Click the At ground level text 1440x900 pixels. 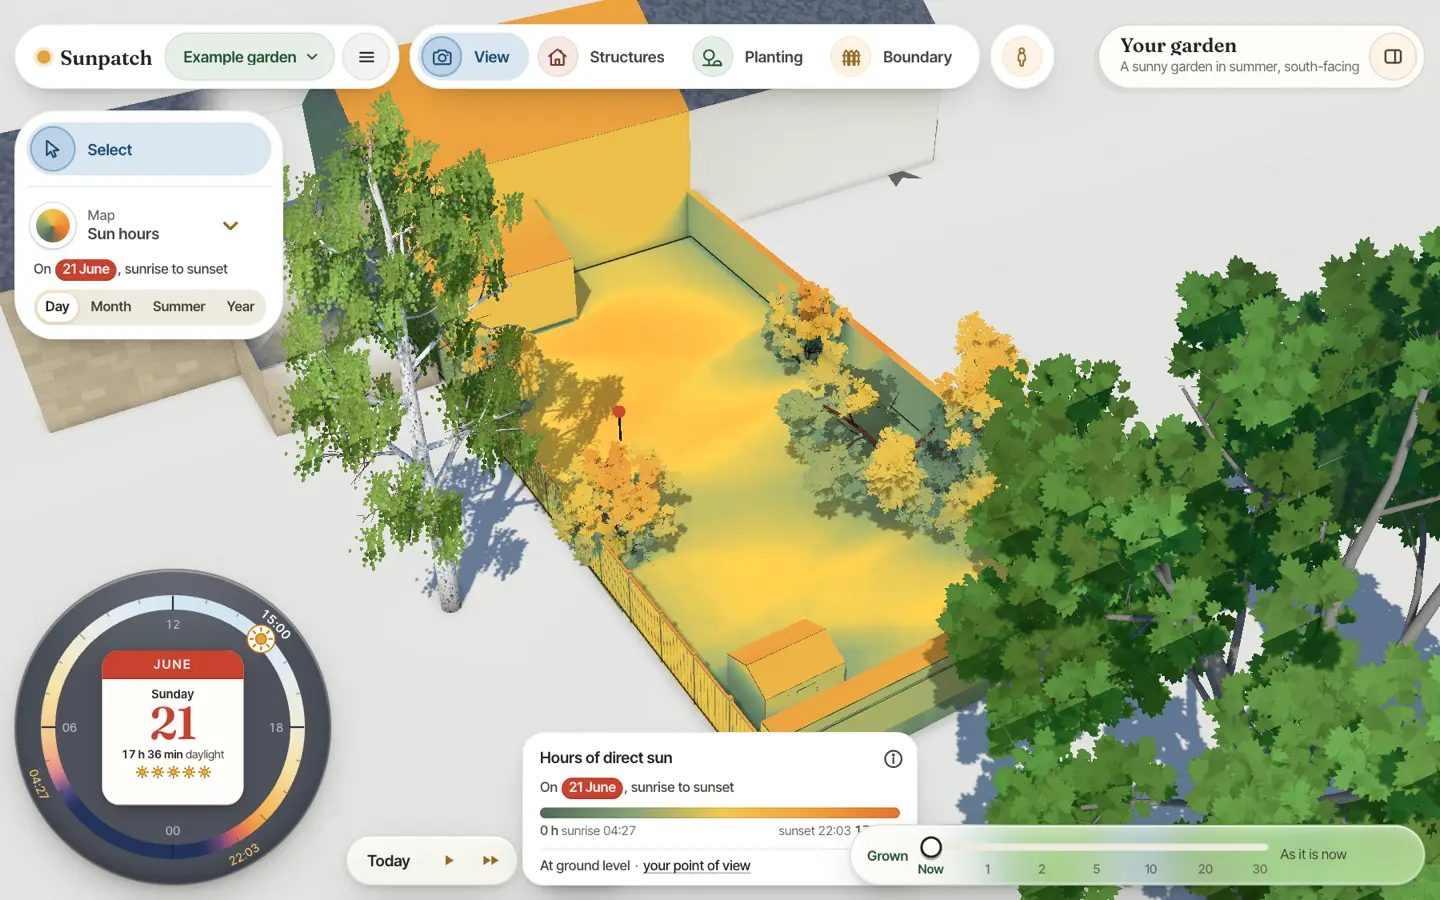585,866
